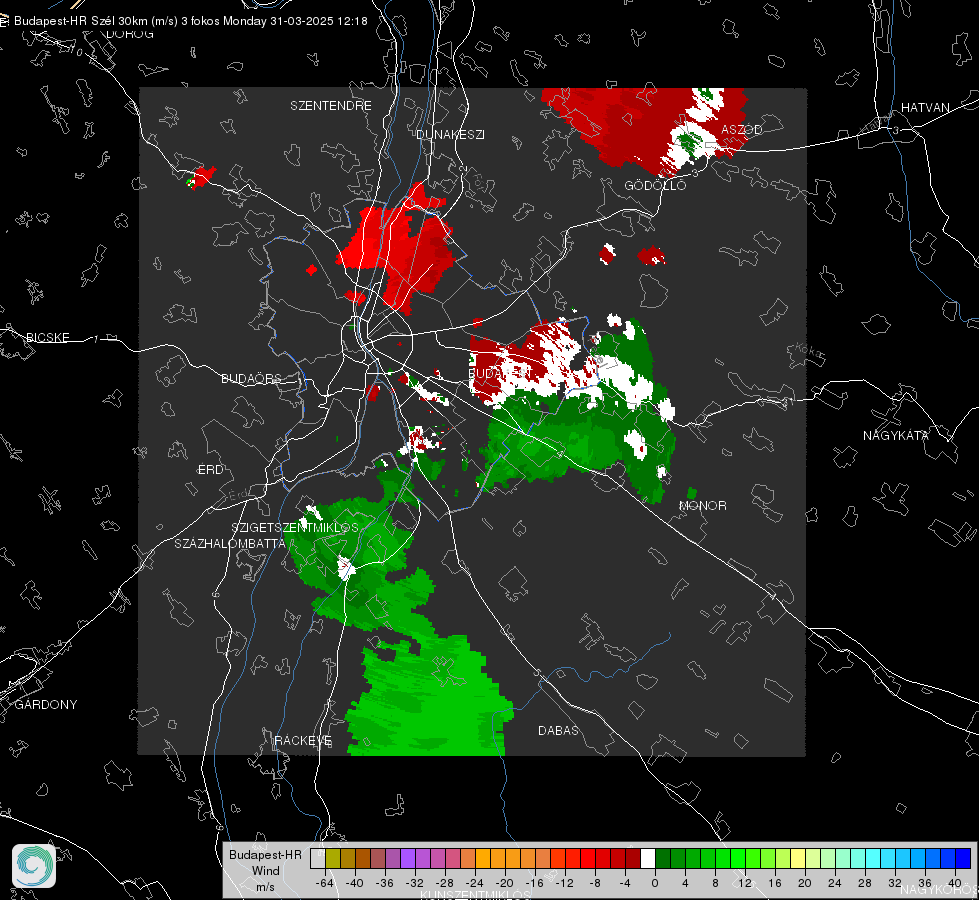
Task: Click the DOROG town label
Action: (130, 34)
